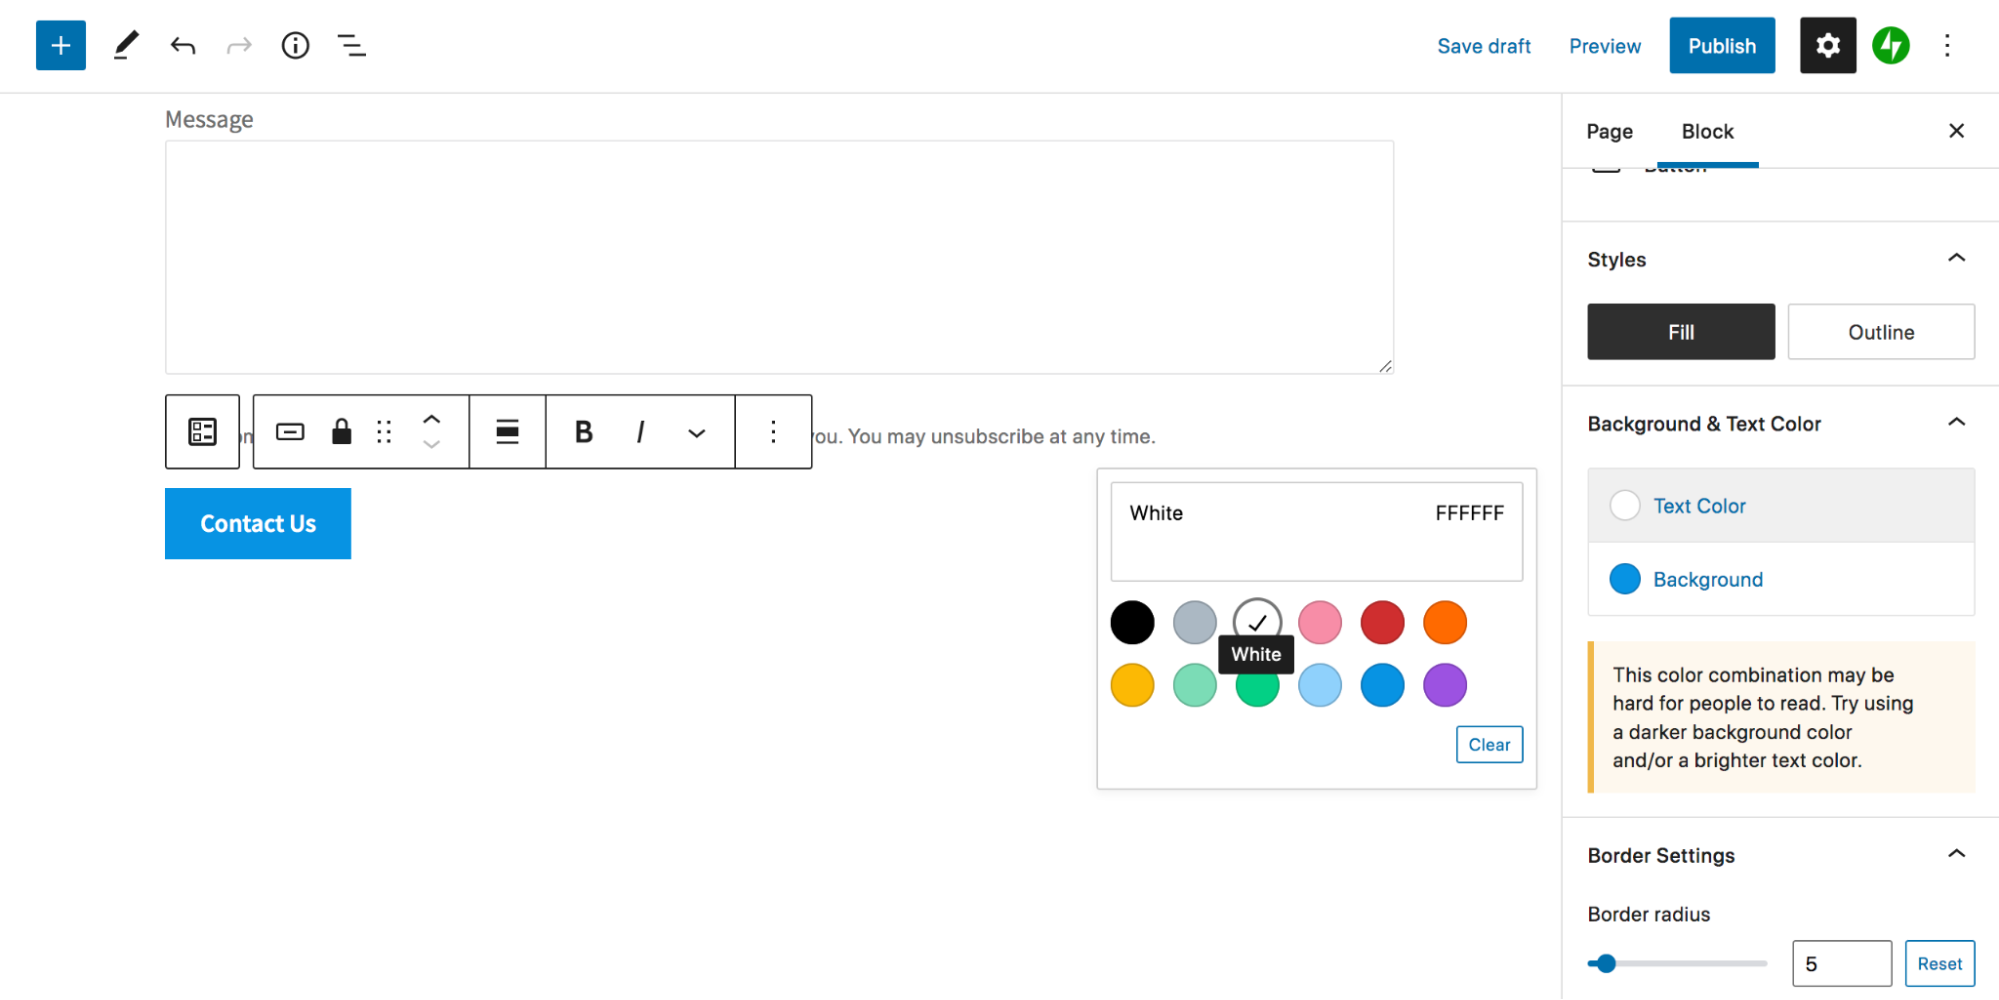Pick the black color swatch
This screenshot has height=1000, width=1999.
pyautogui.click(x=1132, y=622)
